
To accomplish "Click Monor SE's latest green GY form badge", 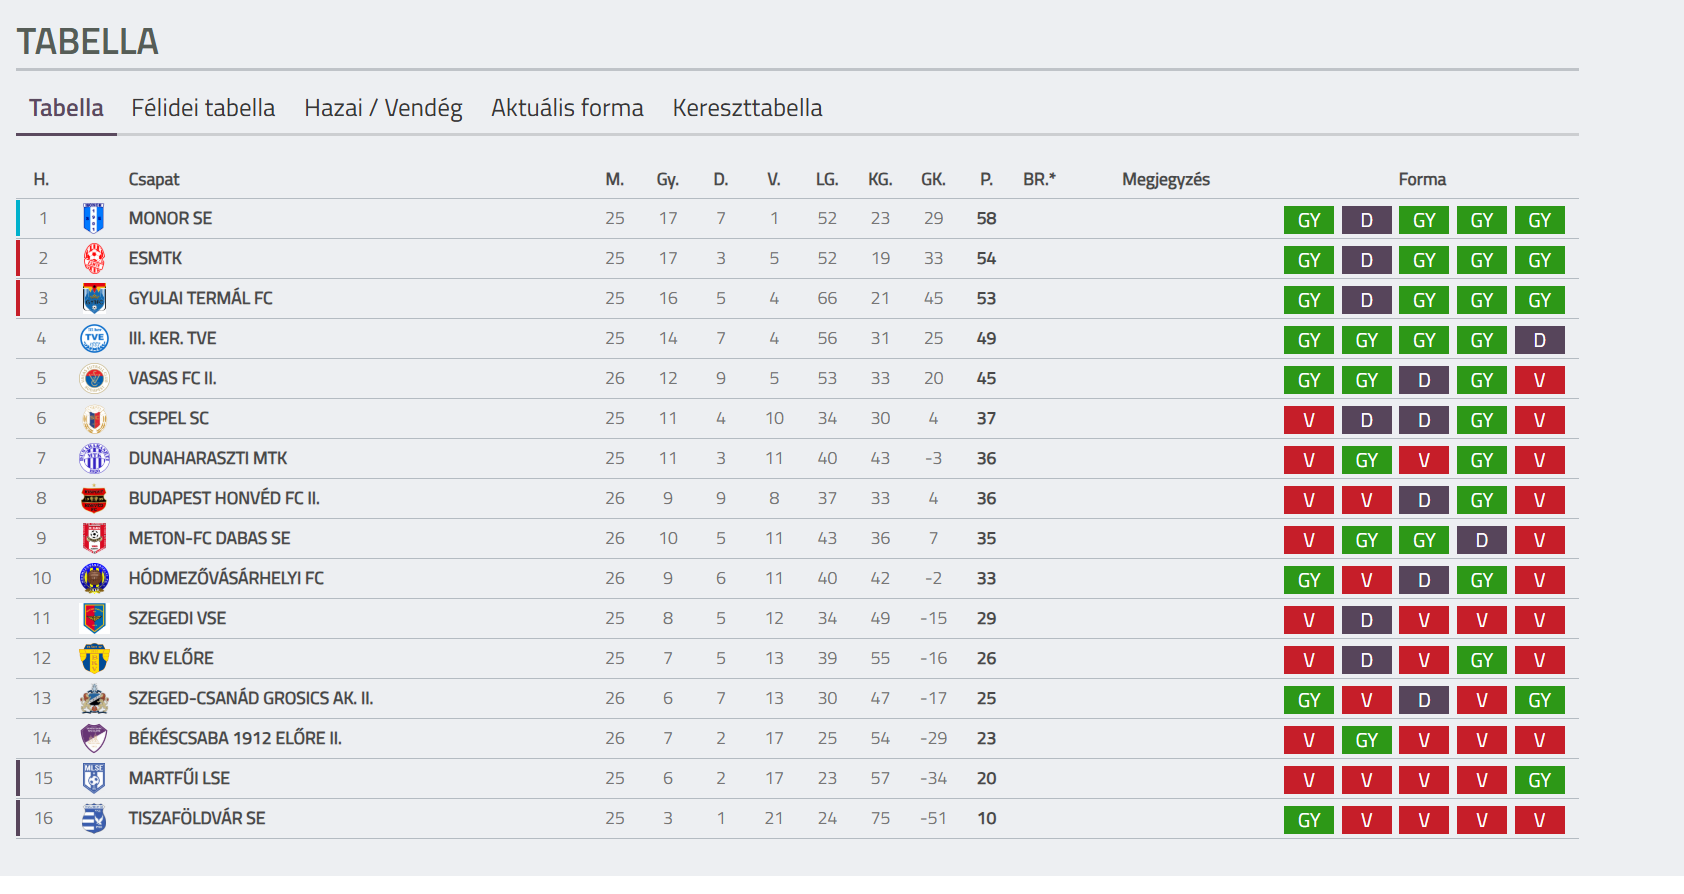I will [x=1539, y=220].
